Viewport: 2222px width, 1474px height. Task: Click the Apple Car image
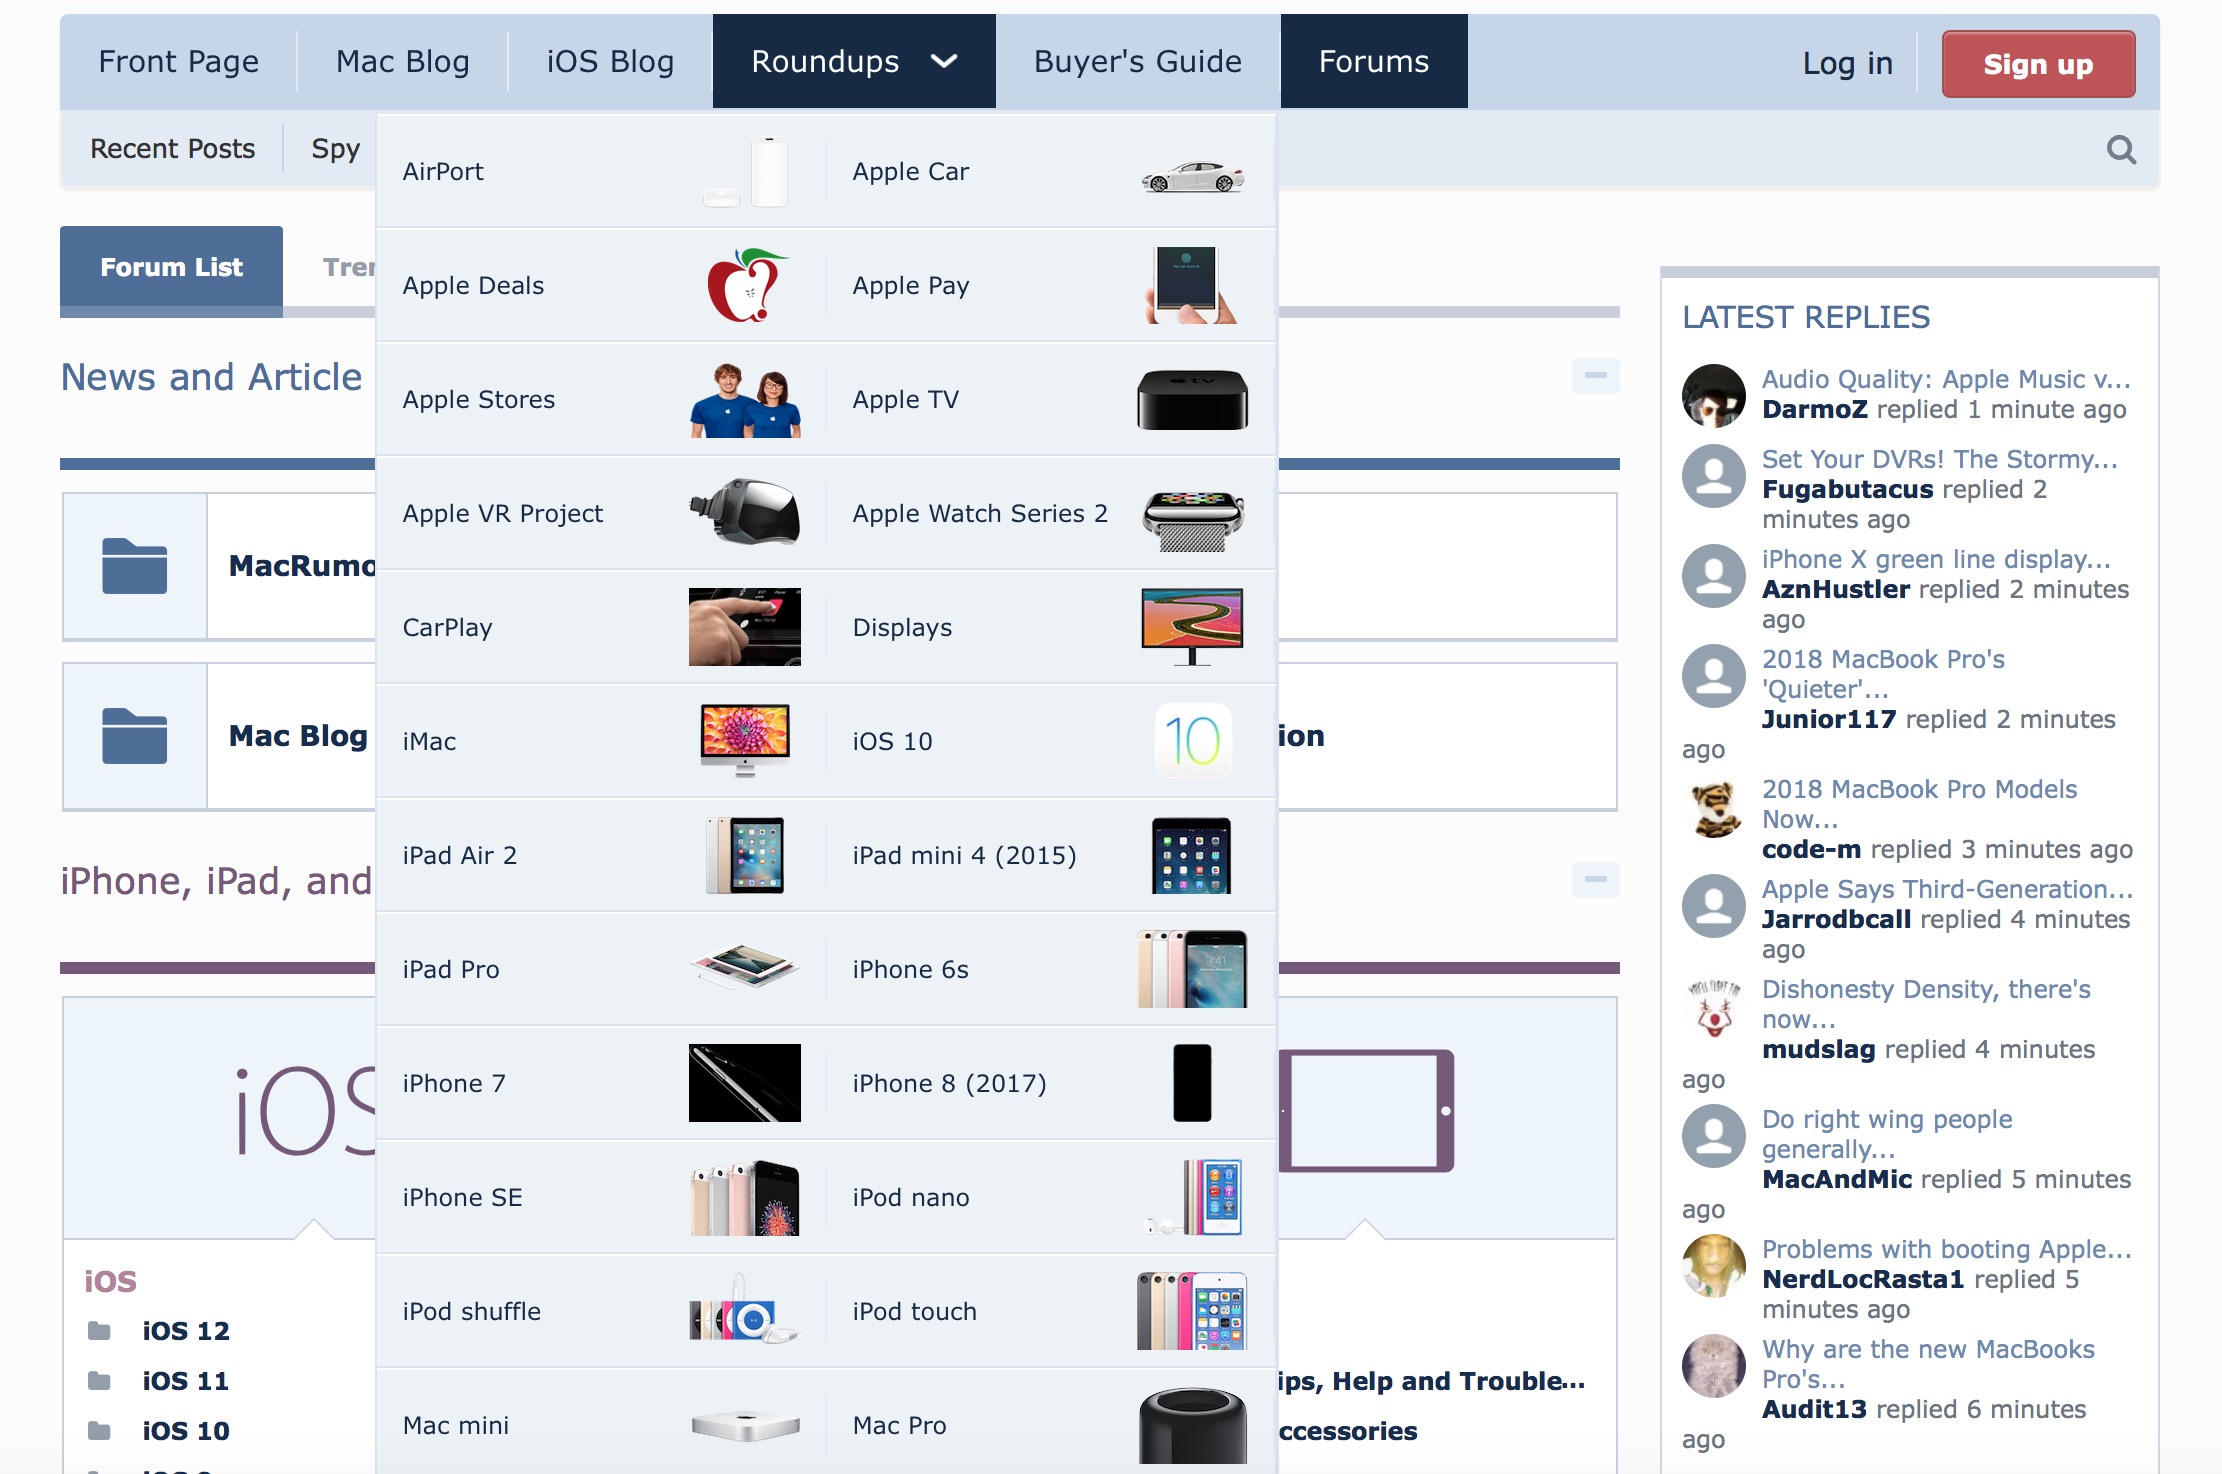1193,177
